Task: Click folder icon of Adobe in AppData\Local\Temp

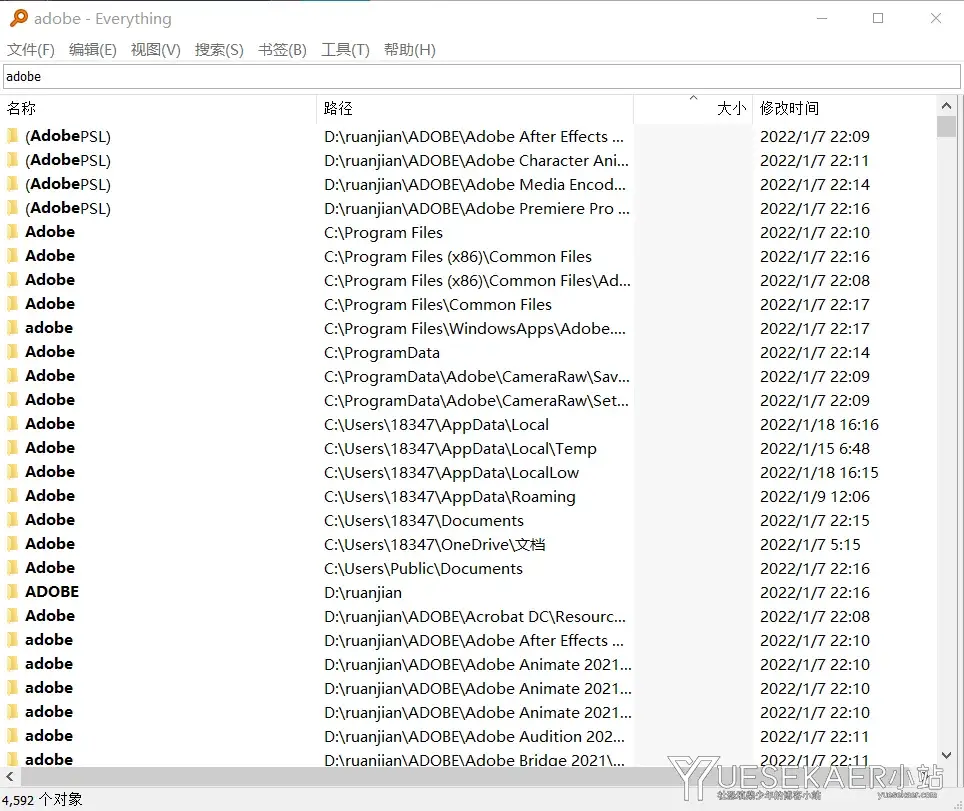Action: [12, 448]
